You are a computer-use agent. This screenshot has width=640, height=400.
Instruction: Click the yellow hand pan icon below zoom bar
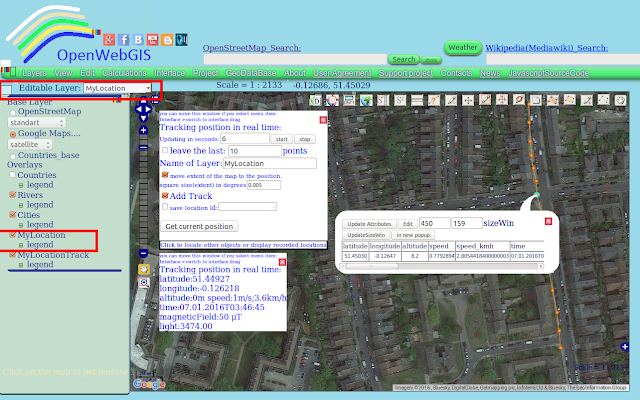point(144,269)
